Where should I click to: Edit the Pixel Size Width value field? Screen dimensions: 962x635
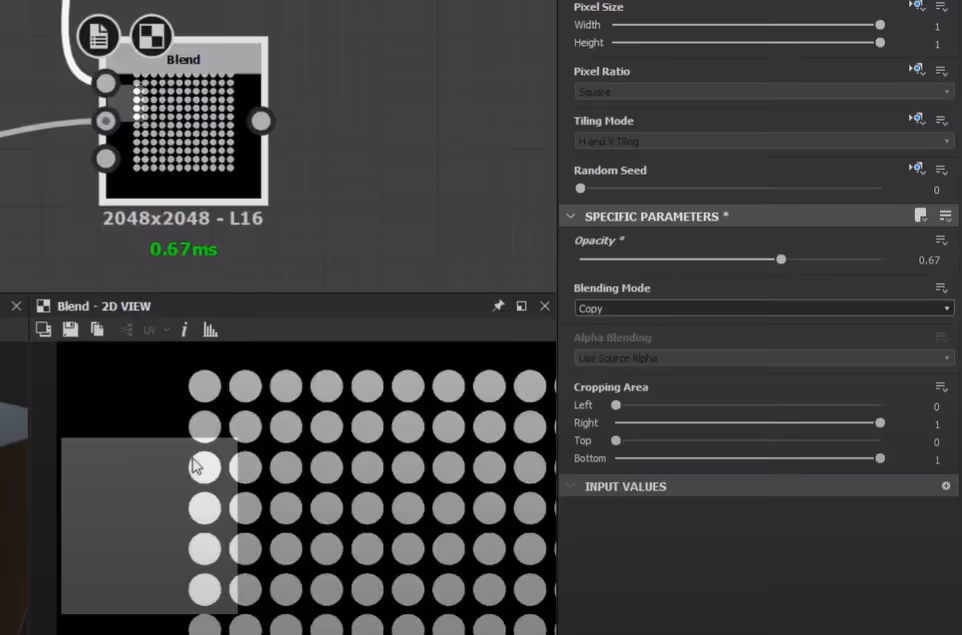(937, 26)
